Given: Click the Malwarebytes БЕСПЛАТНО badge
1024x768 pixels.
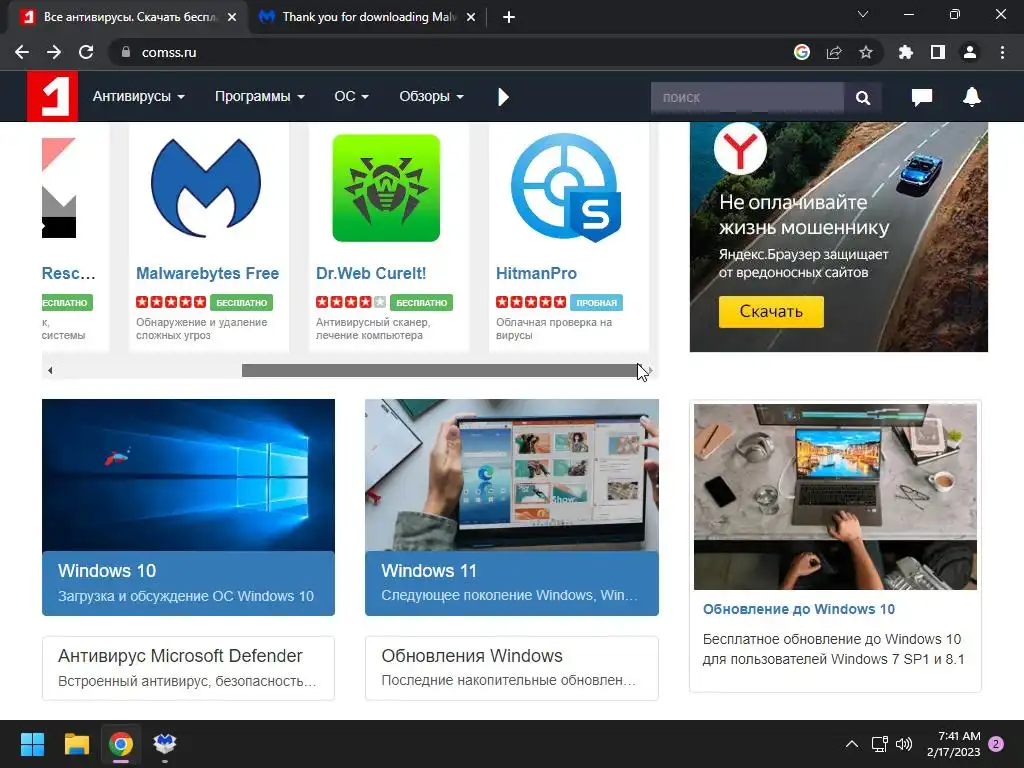Looking at the screenshot, I should pyautogui.click(x=242, y=302).
